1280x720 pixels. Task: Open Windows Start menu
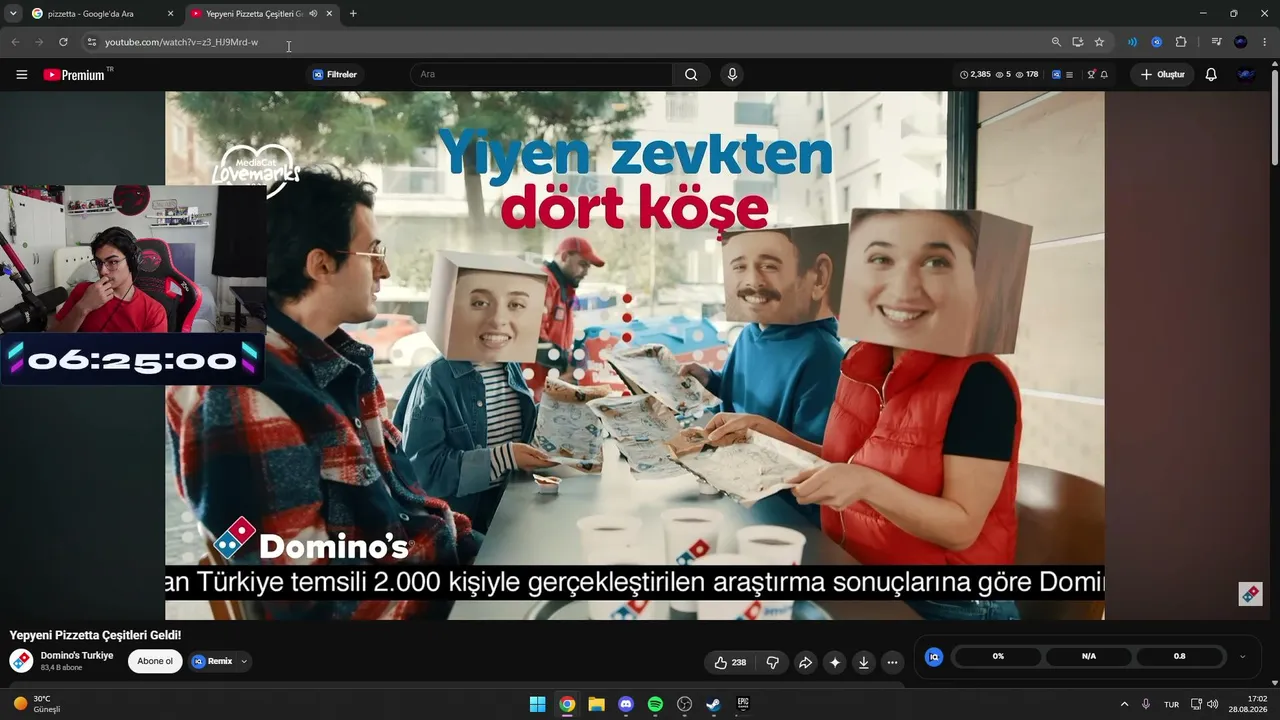point(537,704)
